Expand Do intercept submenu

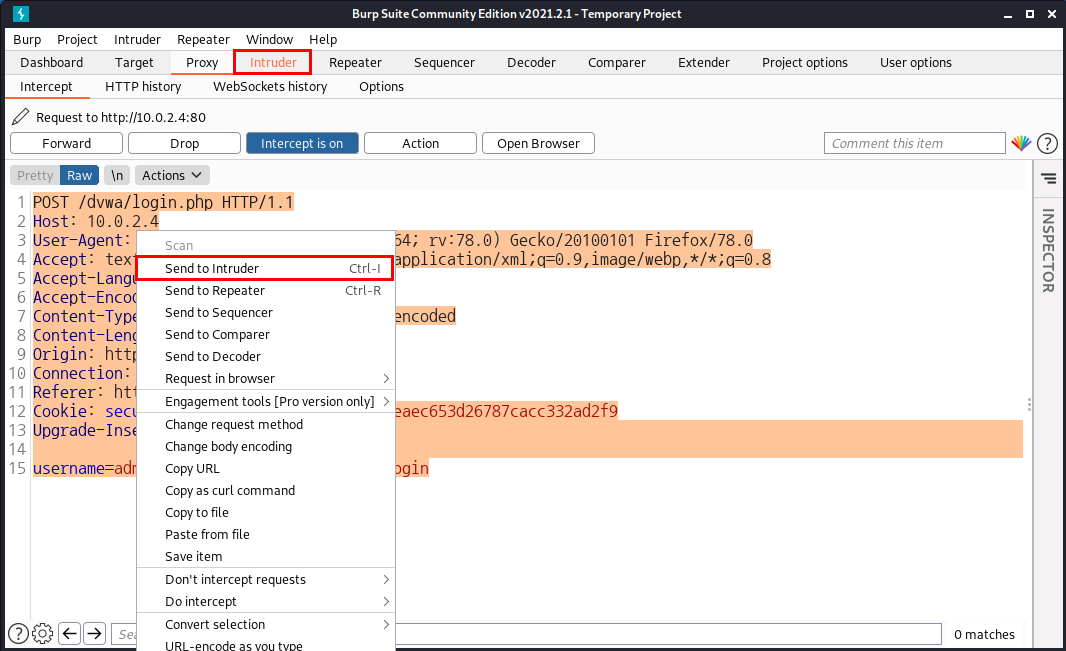(x=266, y=601)
